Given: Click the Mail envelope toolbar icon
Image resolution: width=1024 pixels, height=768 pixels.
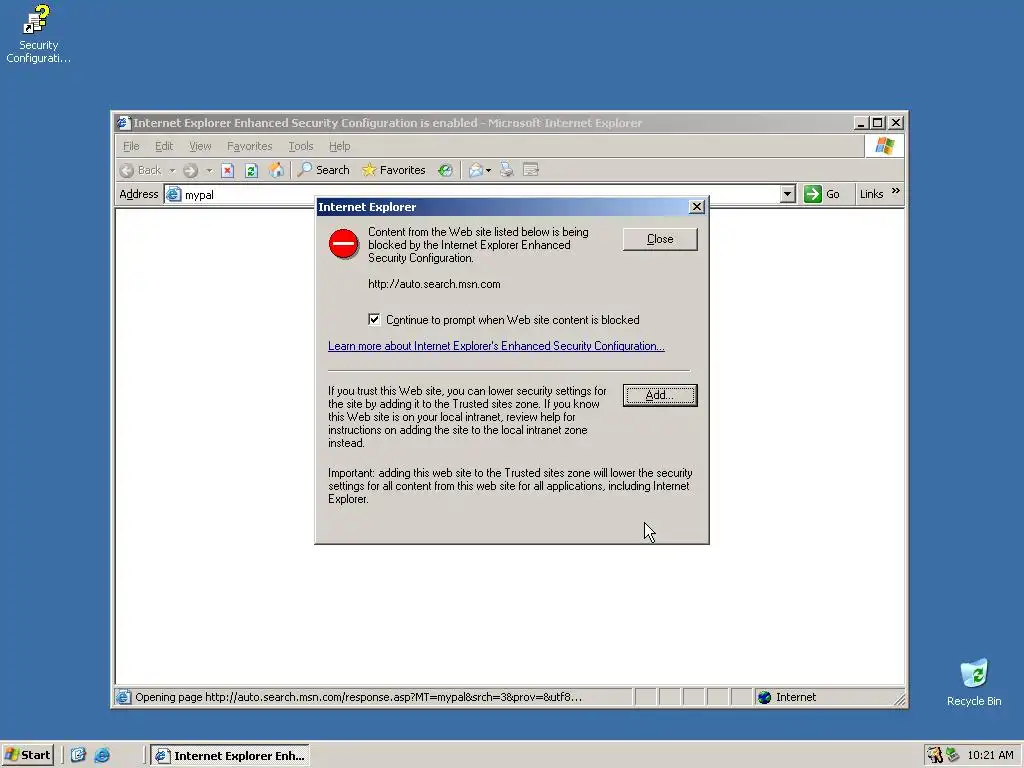Looking at the screenshot, I should coord(476,170).
